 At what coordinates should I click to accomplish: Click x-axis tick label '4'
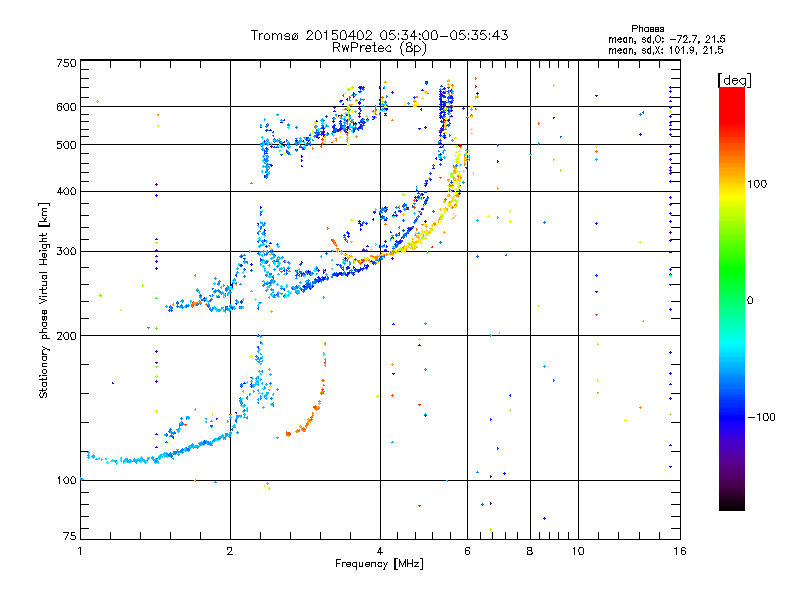pyautogui.click(x=380, y=551)
